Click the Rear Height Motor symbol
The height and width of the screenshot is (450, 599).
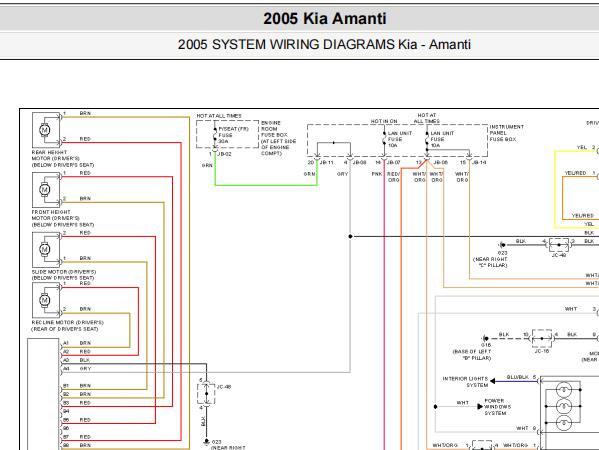[46, 130]
